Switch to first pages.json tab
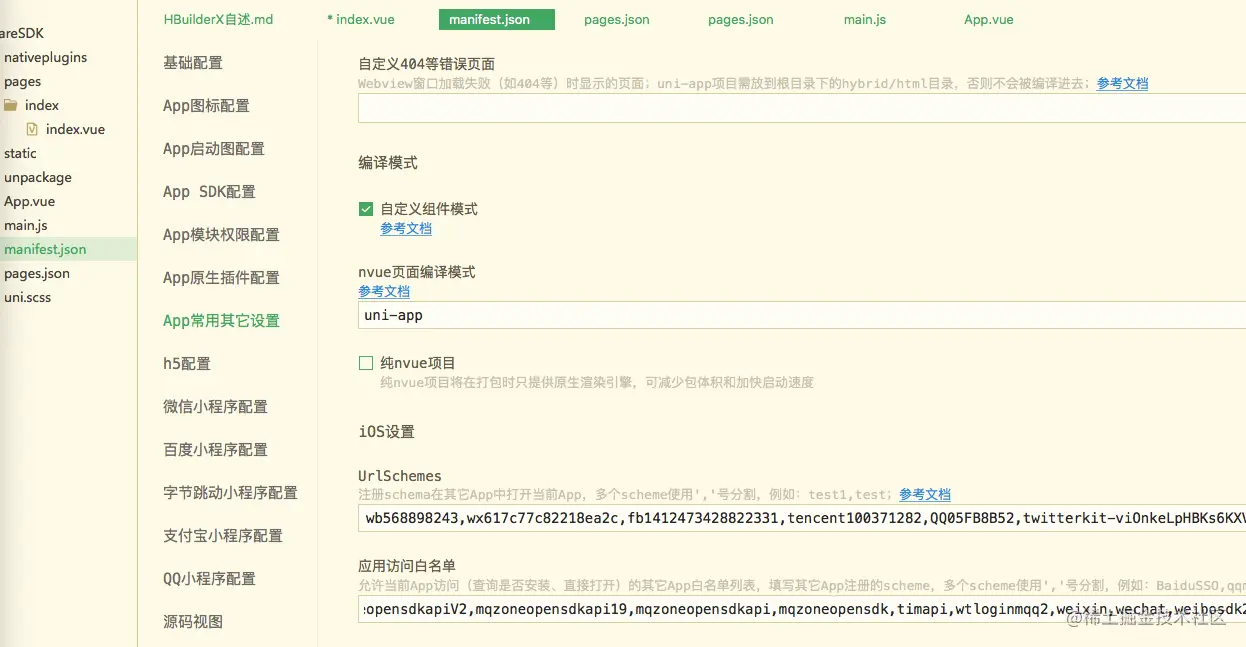 click(616, 19)
